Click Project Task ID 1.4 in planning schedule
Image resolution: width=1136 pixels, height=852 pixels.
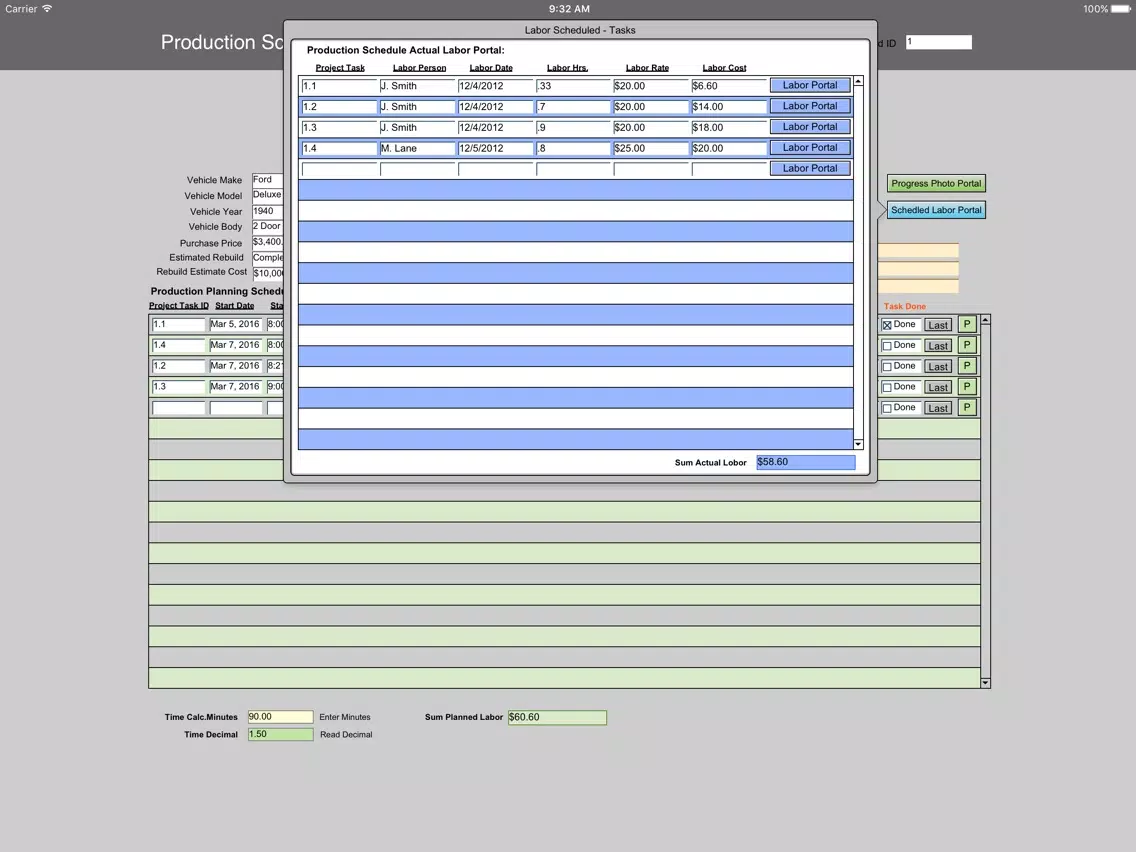(x=179, y=346)
